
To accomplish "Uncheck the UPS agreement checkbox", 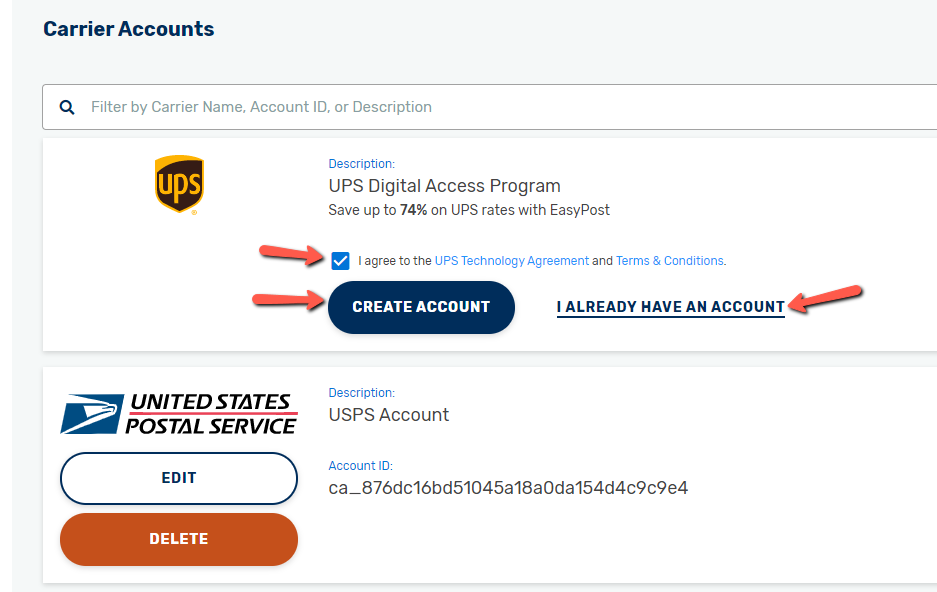I will (340, 261).
